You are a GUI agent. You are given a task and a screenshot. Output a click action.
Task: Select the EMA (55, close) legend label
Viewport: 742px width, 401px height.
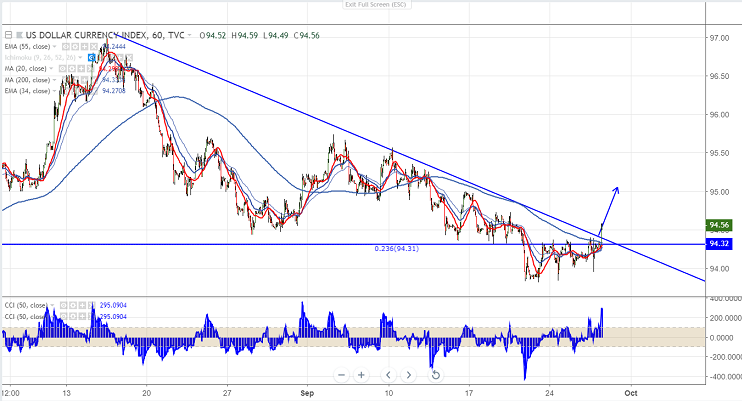[27, 46]
